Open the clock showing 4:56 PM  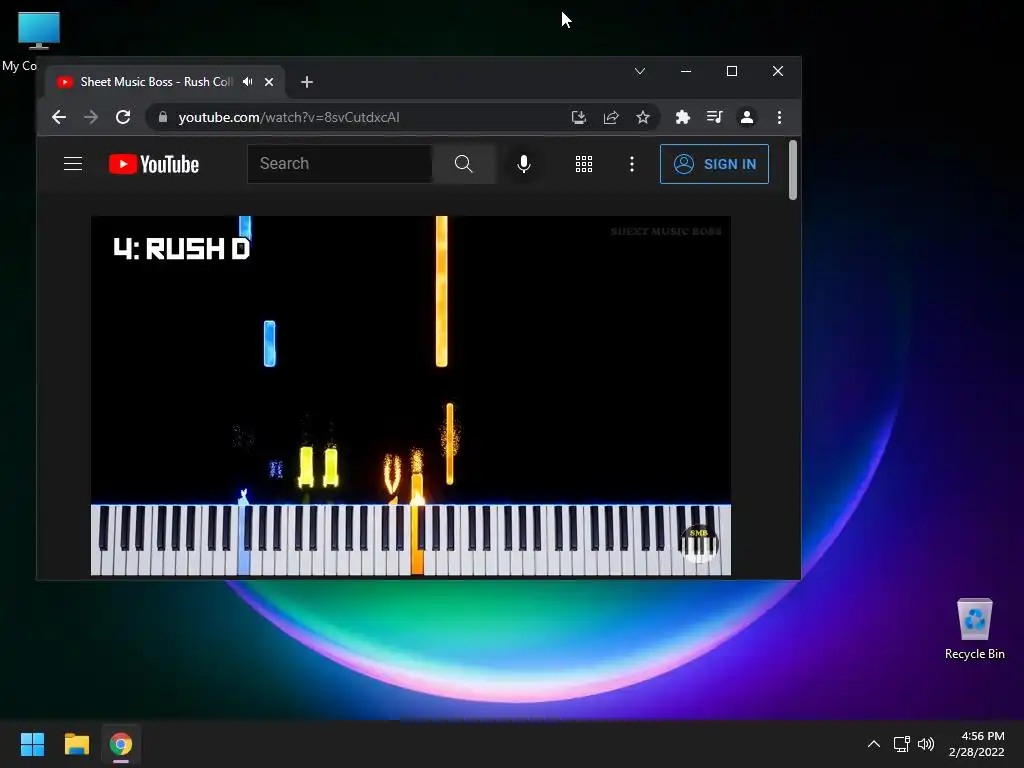tap(977, 744)
